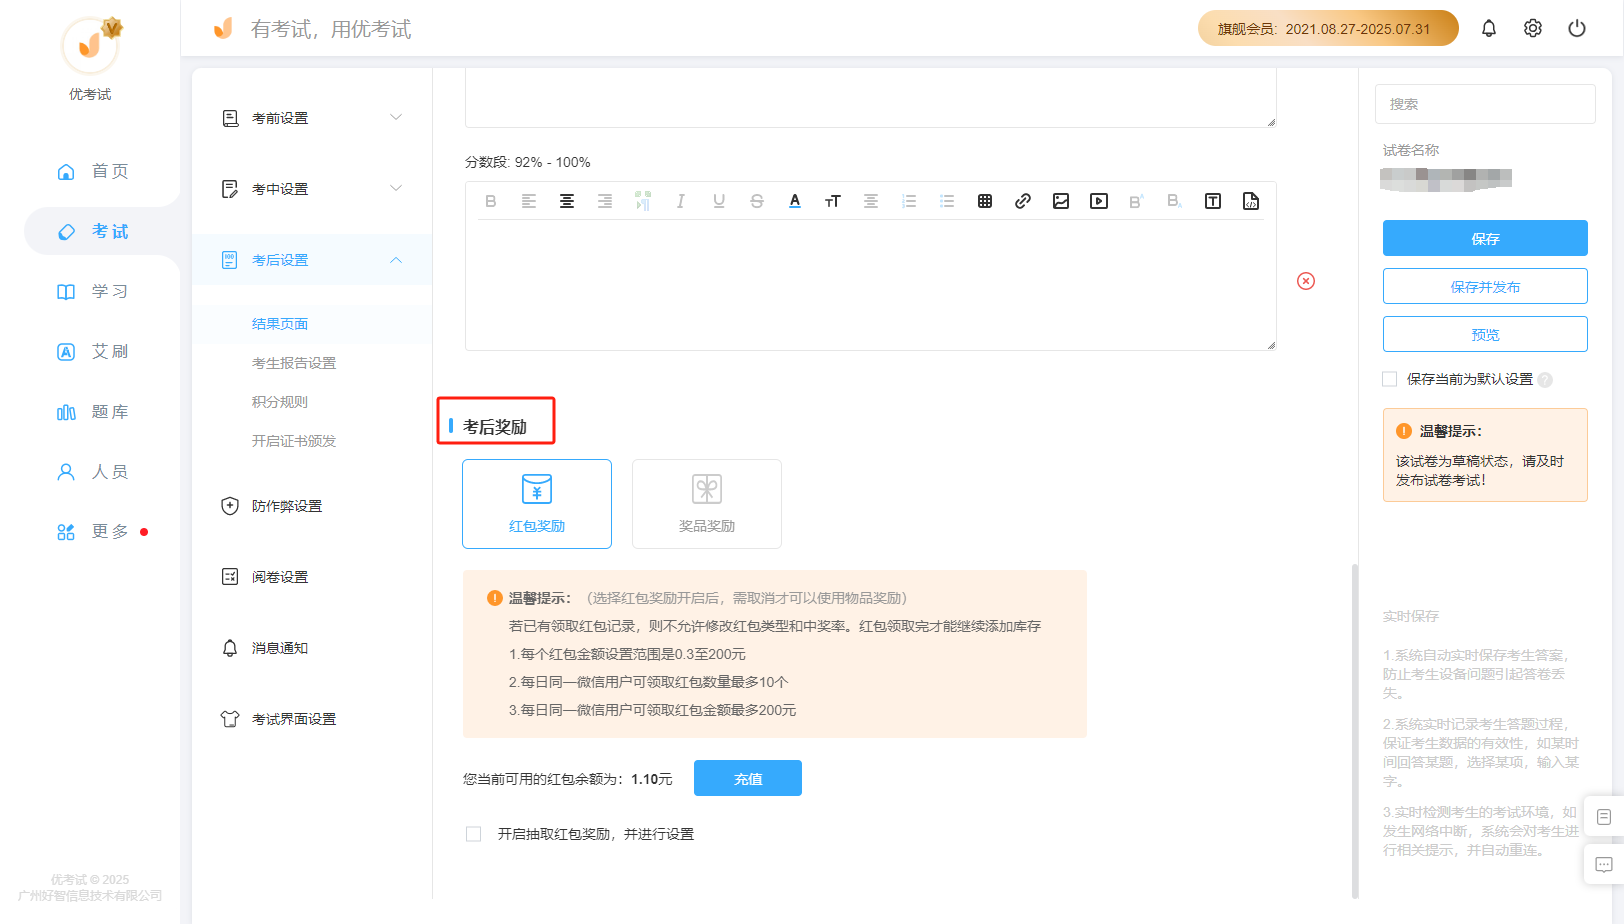Click the line-height alignment icon
1624x924 pixels.
click(871, 201)
